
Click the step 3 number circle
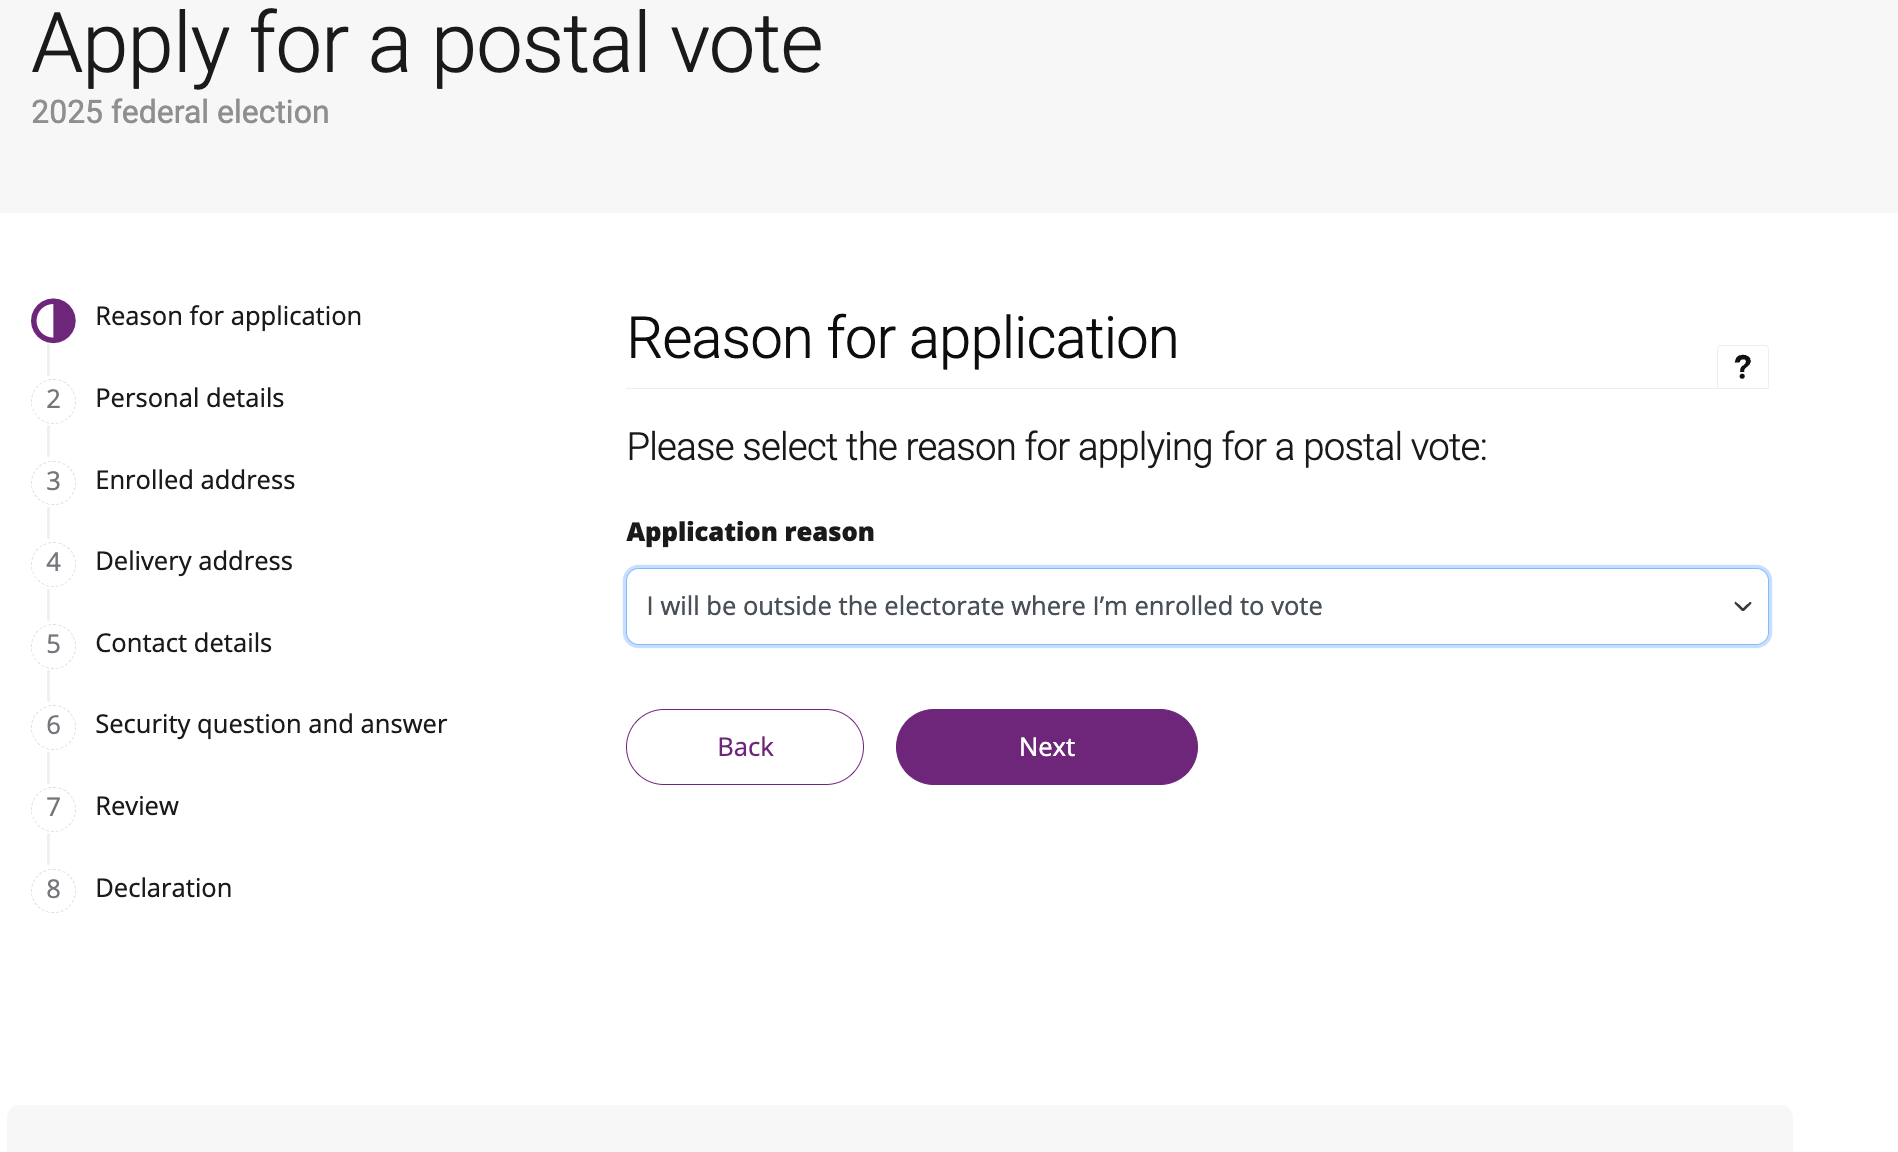pyautogui.click(x=54, y=482)
